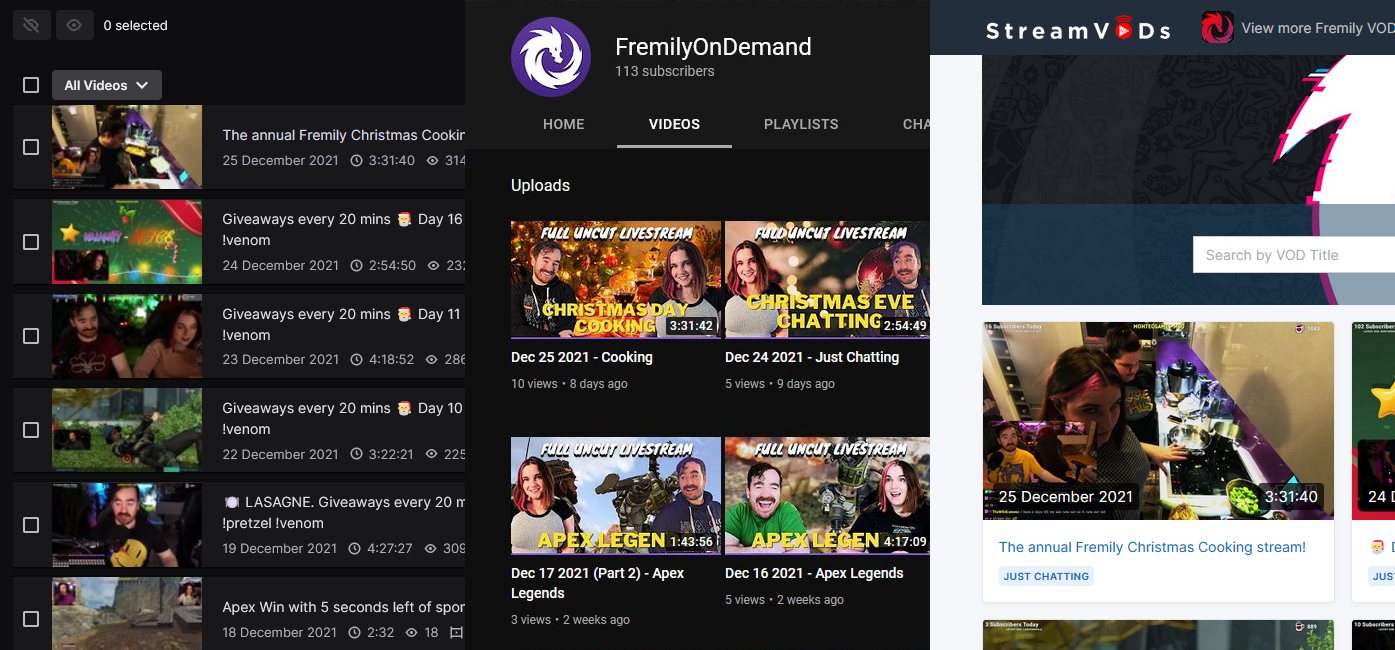The width and height of the screenshot is (1395, 650).
Task: Click the FremilyOnDemand dragon channel avatar
Action: pyautogui.click(x=551, y=57)
